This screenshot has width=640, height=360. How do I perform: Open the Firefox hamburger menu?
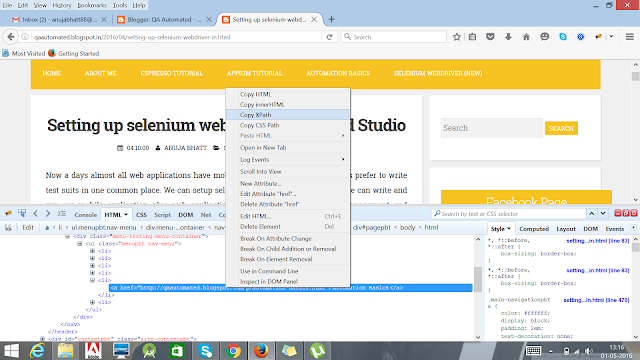point(630,37)
